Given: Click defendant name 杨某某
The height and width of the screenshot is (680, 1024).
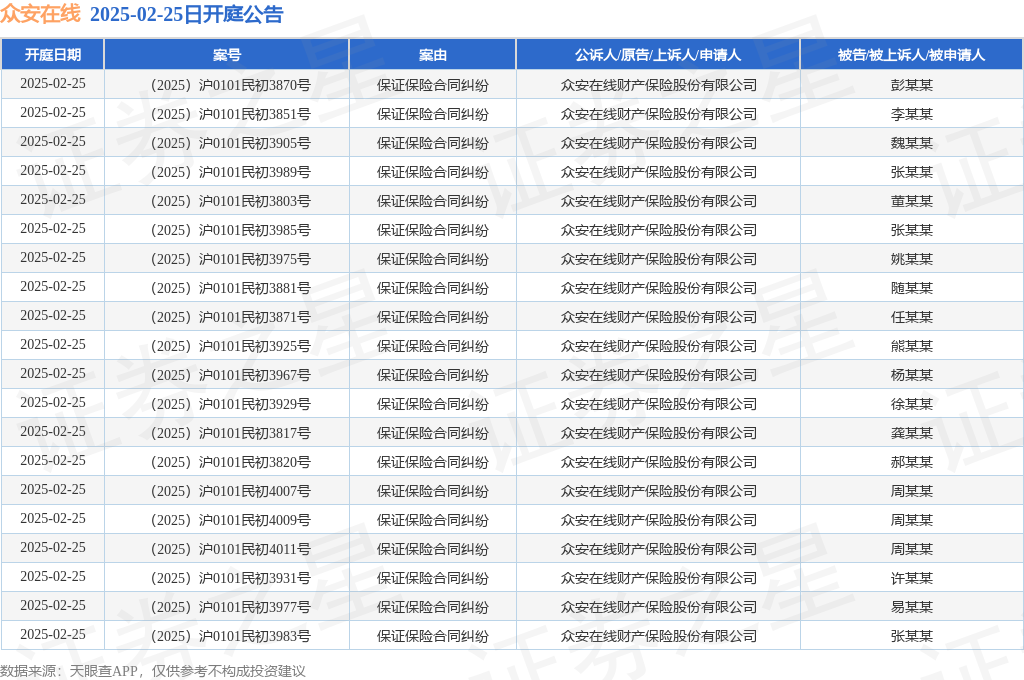Looking at the screenshot, I should (x=912, y=375).
